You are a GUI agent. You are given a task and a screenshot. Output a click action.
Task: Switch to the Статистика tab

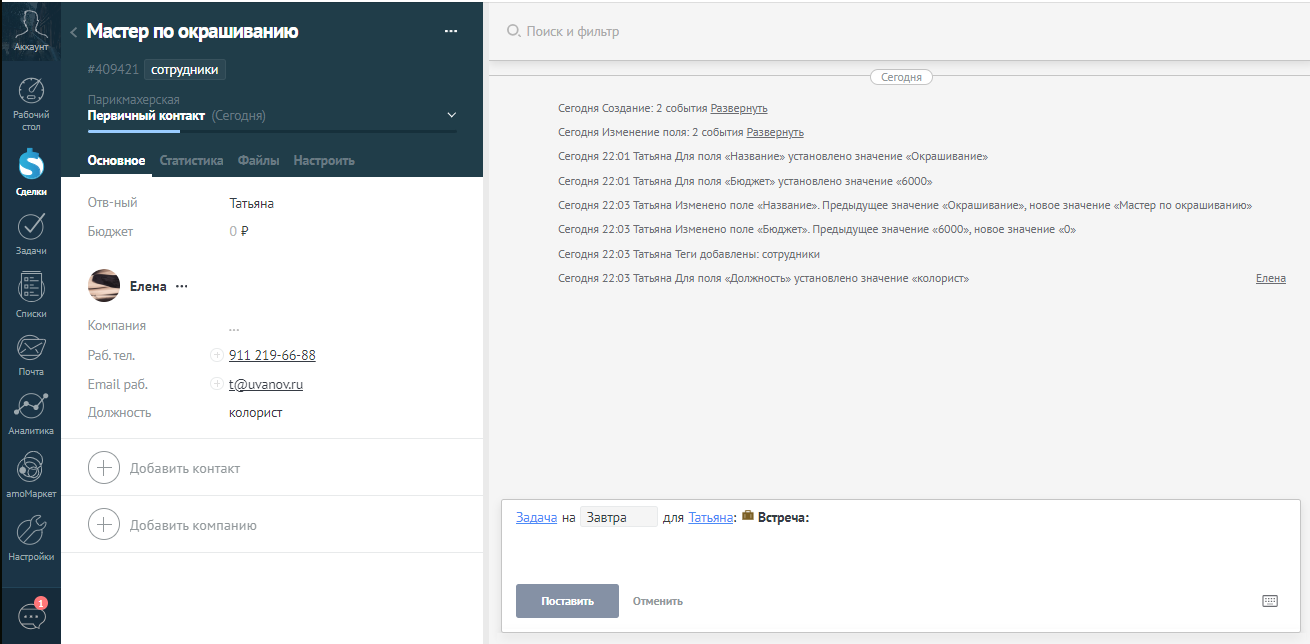[190, 160]
